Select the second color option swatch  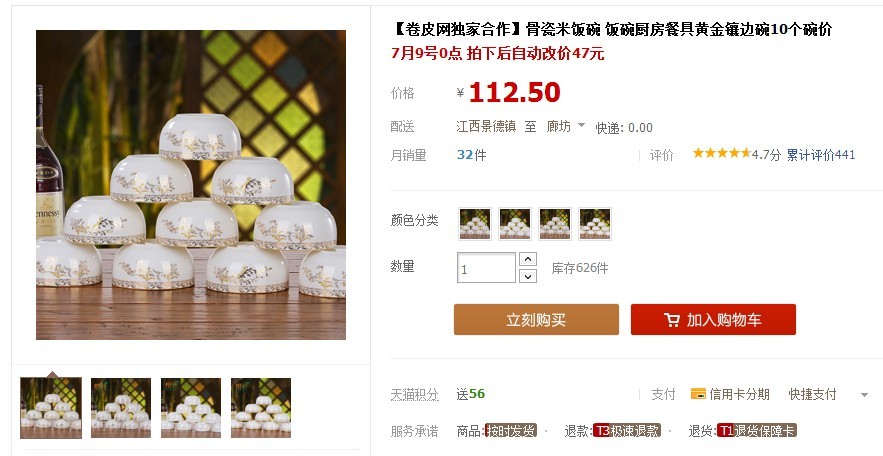tap(515, 223)
